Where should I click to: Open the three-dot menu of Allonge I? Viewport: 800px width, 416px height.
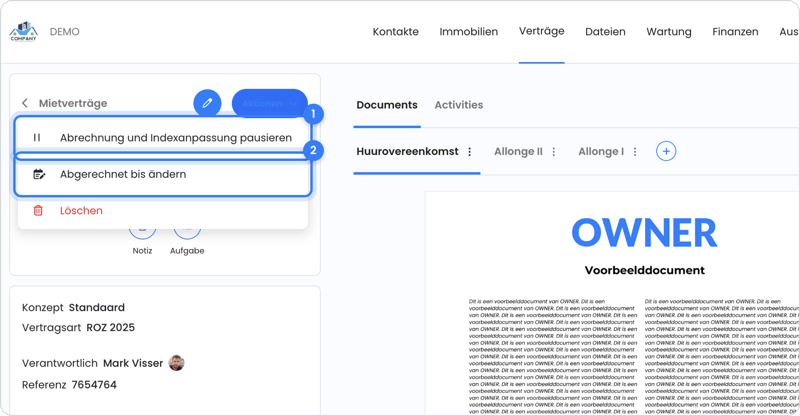(x=635, y=152)
